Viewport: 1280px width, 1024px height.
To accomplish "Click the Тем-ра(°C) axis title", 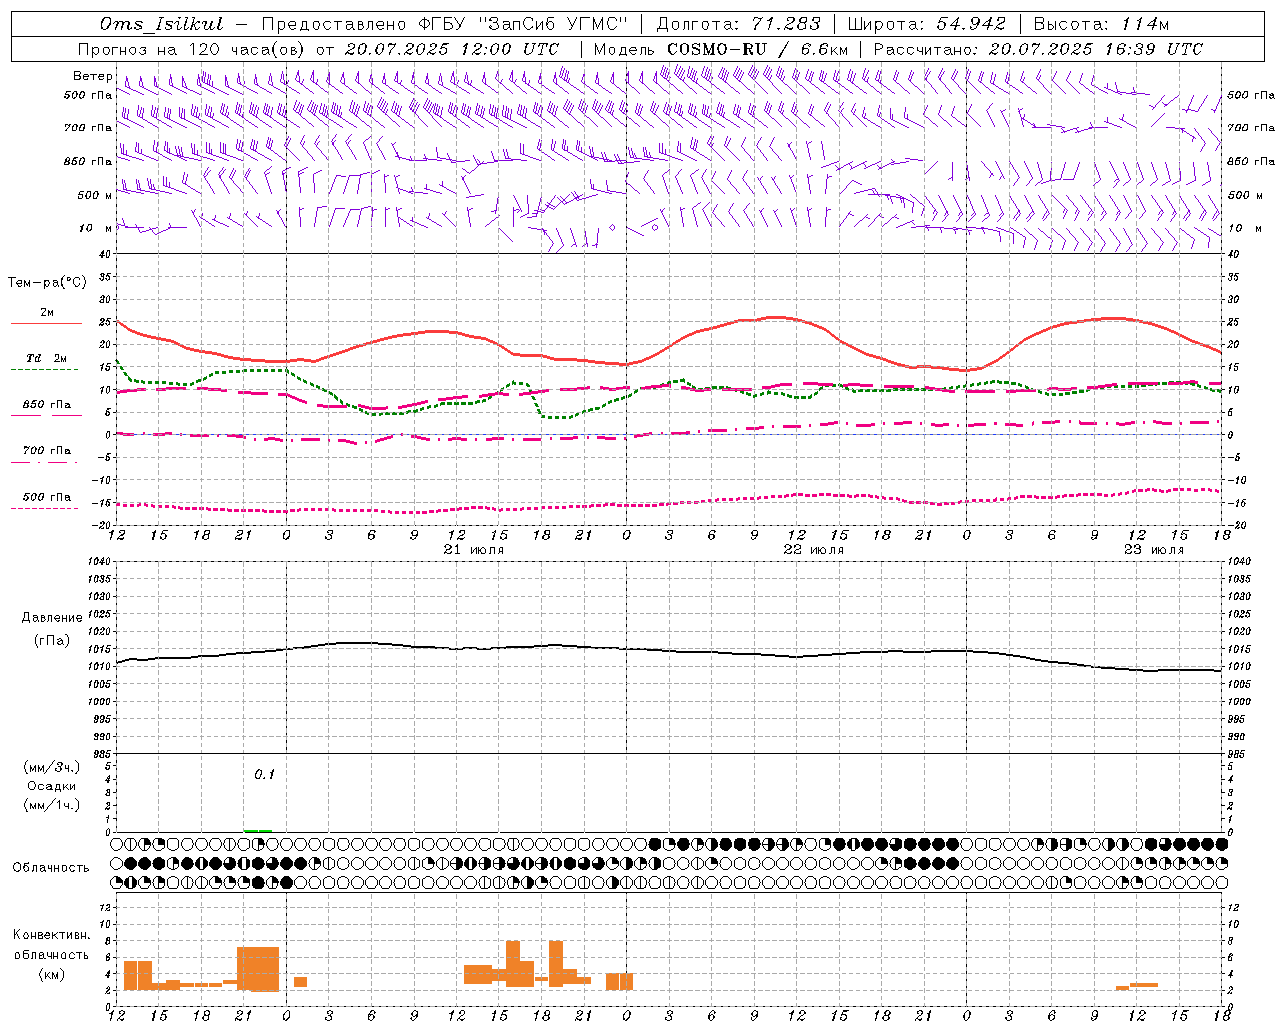I will (x=47, y=283).
